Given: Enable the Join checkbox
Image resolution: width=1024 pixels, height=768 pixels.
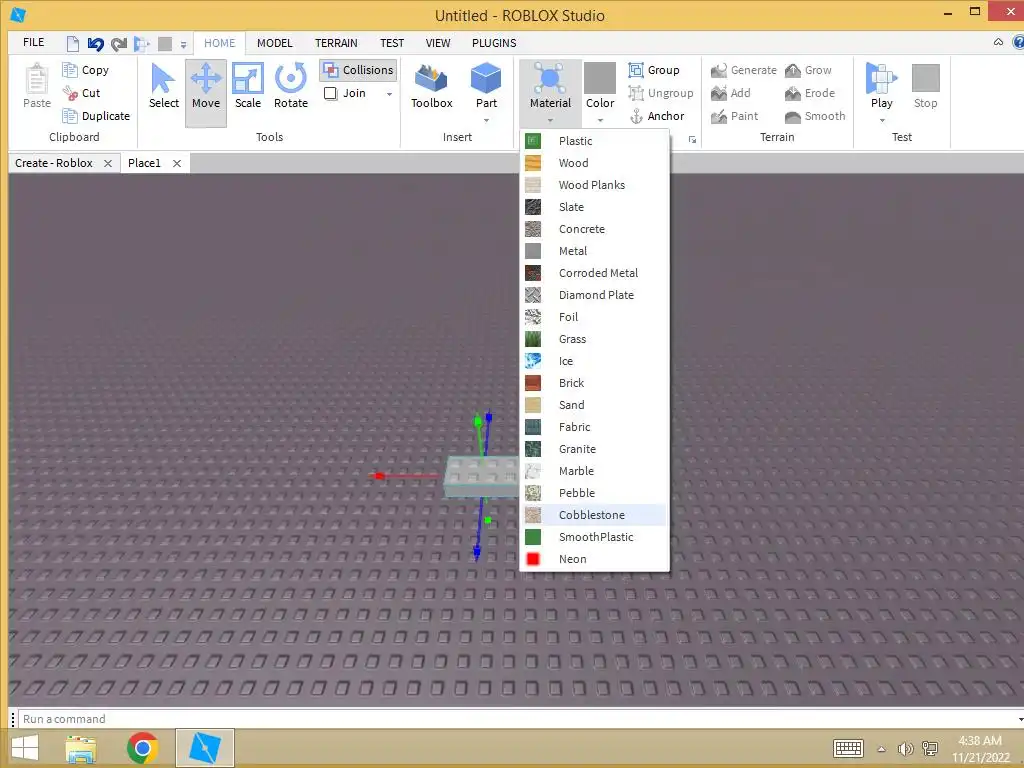Looking at the screenshot, I should pyautogui.click(x=330, y=93).
